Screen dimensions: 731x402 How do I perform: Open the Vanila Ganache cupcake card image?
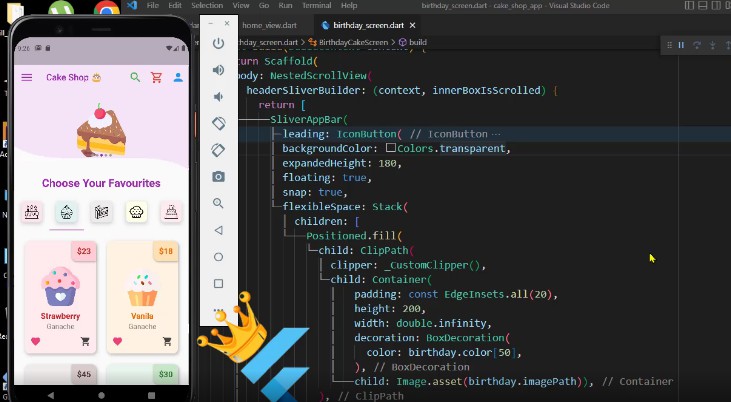point(142,288)
